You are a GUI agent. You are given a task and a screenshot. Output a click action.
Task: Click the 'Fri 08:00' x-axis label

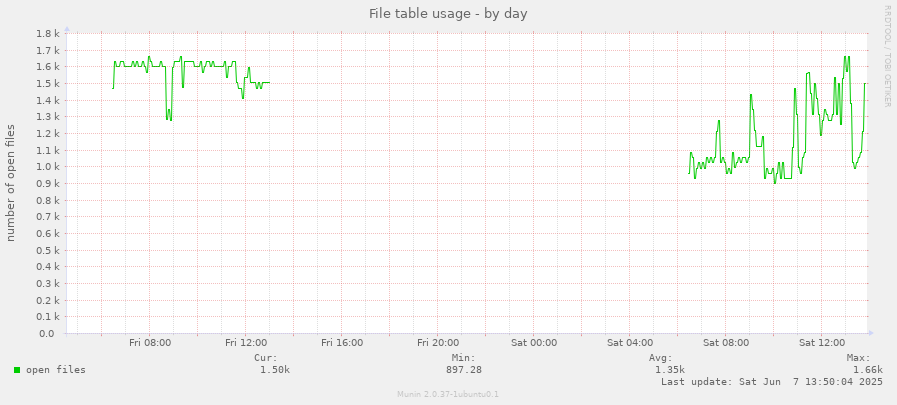(x=150, y=343)
